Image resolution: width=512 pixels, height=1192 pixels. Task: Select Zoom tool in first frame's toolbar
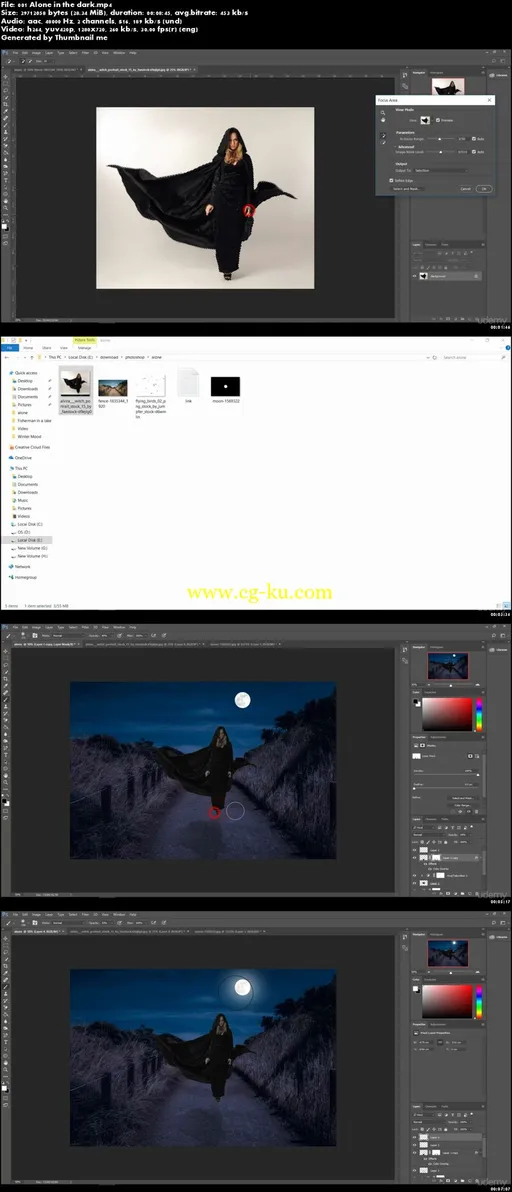click(x=5, y=208)
